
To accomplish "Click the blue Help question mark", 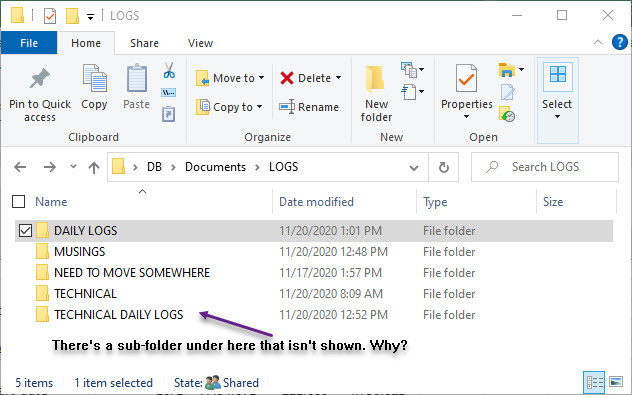I will tap(620, 42).
